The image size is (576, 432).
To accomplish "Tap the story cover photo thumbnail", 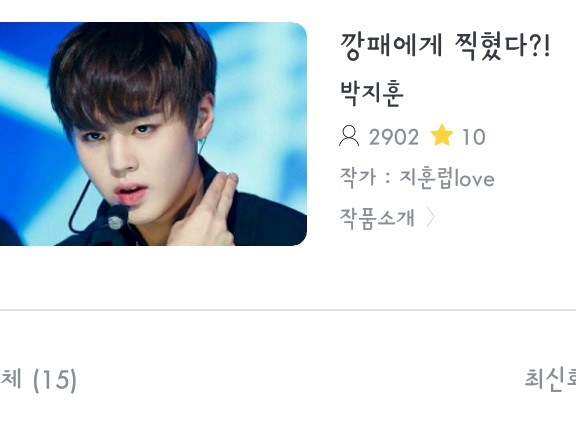I will pyautogui.click(x=153, y=134).
